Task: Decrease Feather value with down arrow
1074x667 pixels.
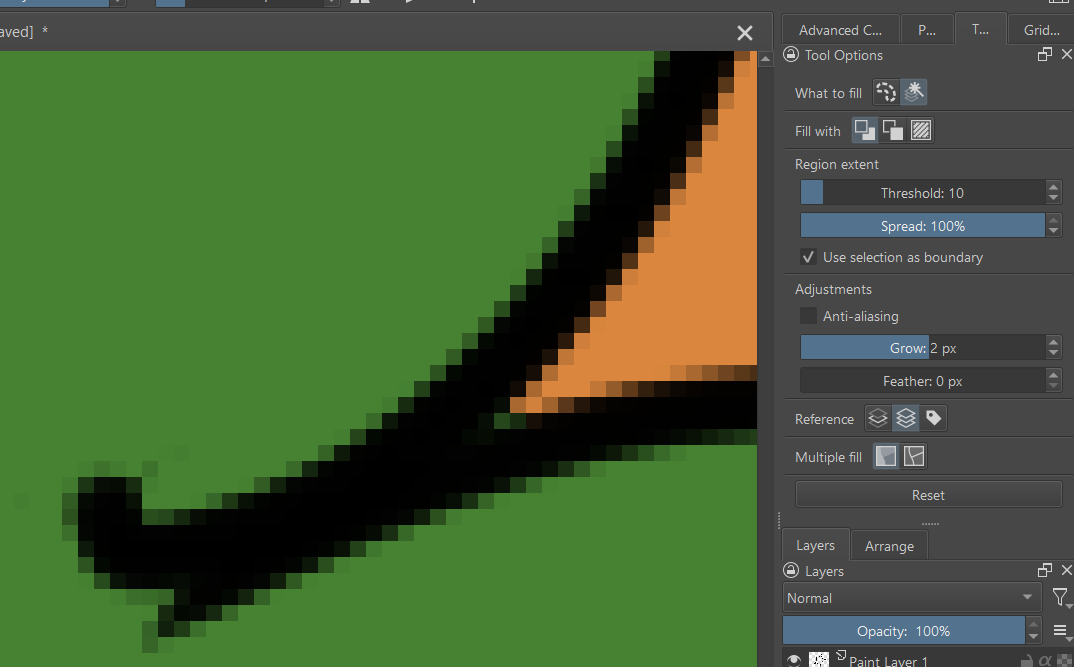Action: (x=1053, y=386)
